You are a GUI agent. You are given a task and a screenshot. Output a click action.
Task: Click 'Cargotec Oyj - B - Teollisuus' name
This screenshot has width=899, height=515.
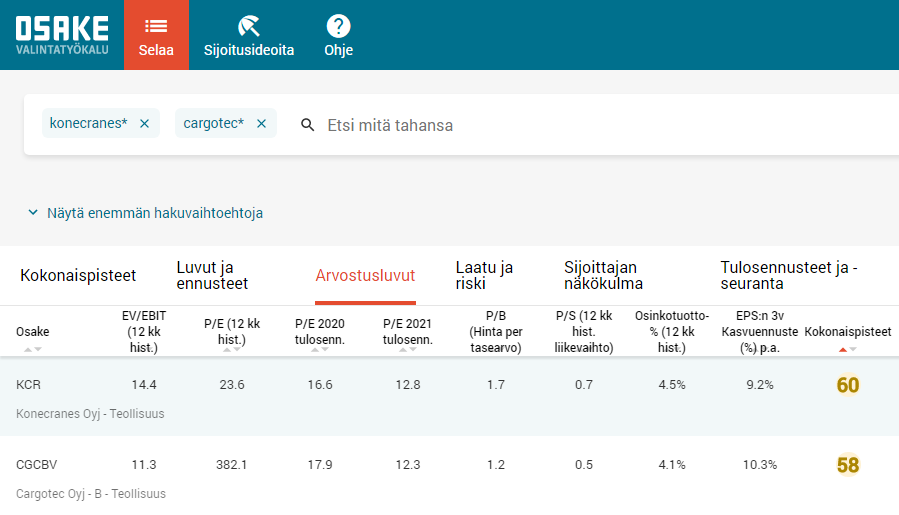pos(91,494)
